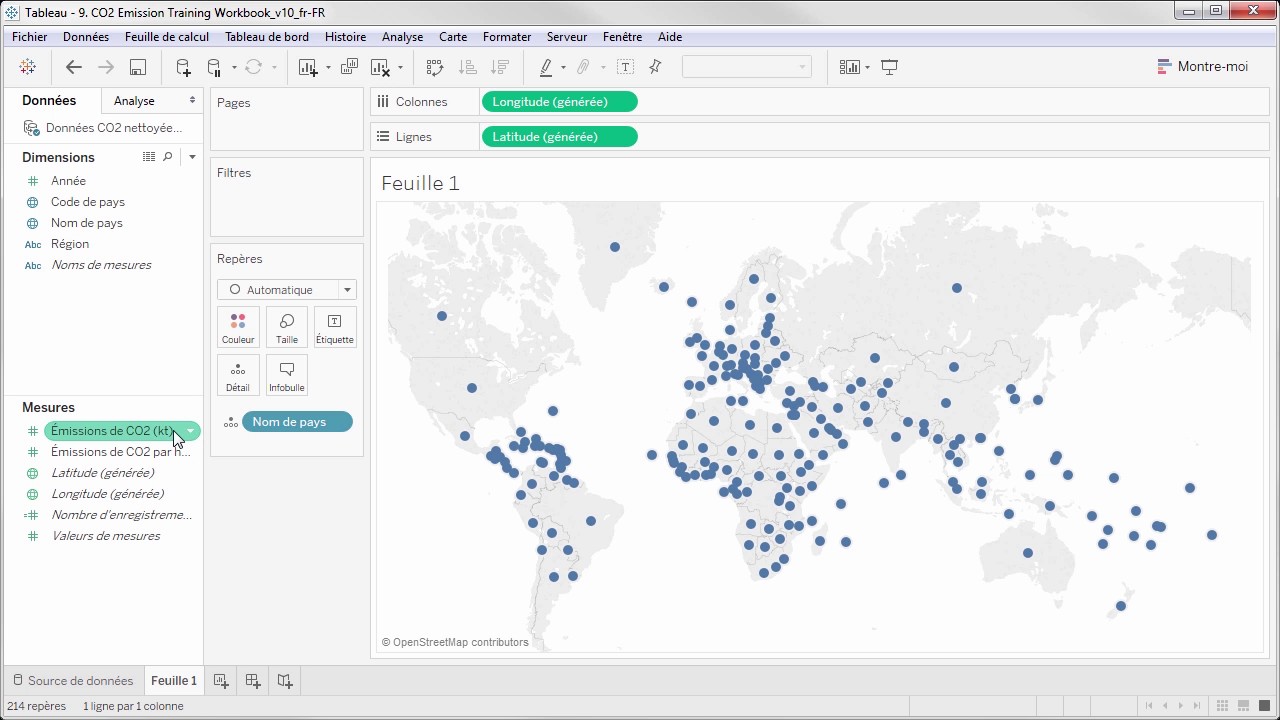Open the Émissions de CO2 (kt) pill menu

[190, 431]
